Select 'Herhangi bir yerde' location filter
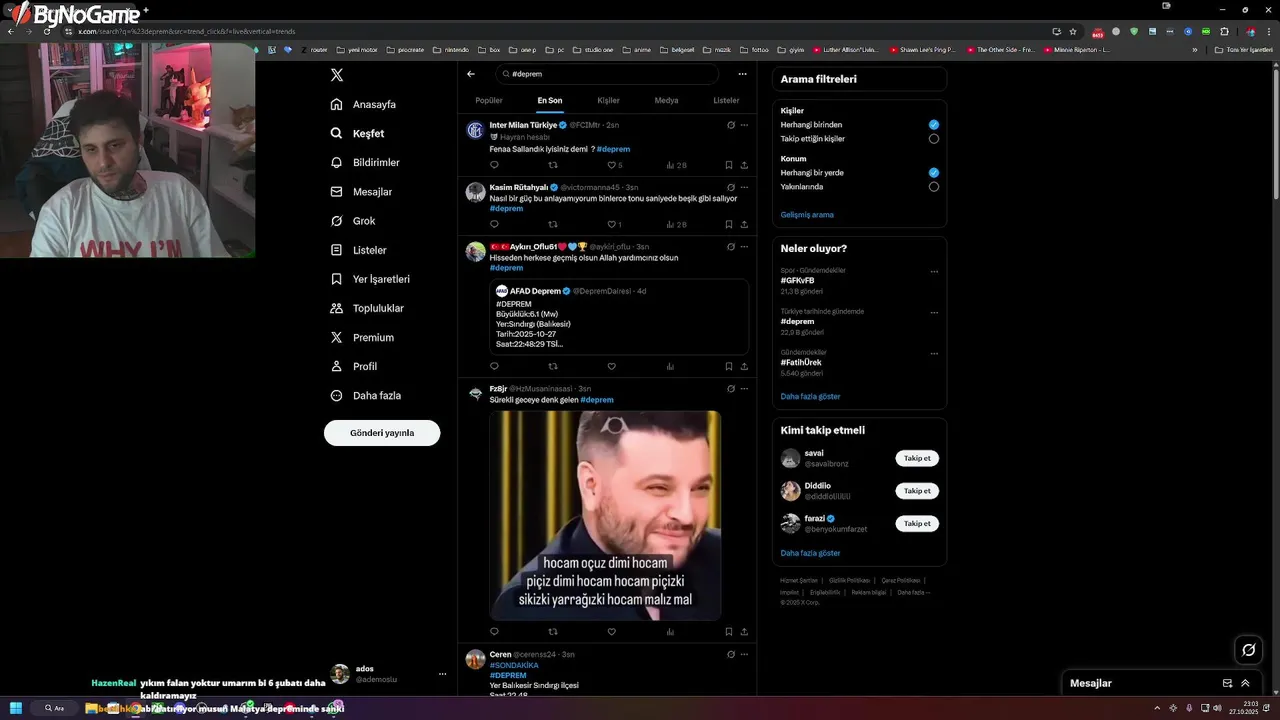Image resolution: width=1280 pixels, height=720 pixels. pyautogui.click(x=934, y=173)
